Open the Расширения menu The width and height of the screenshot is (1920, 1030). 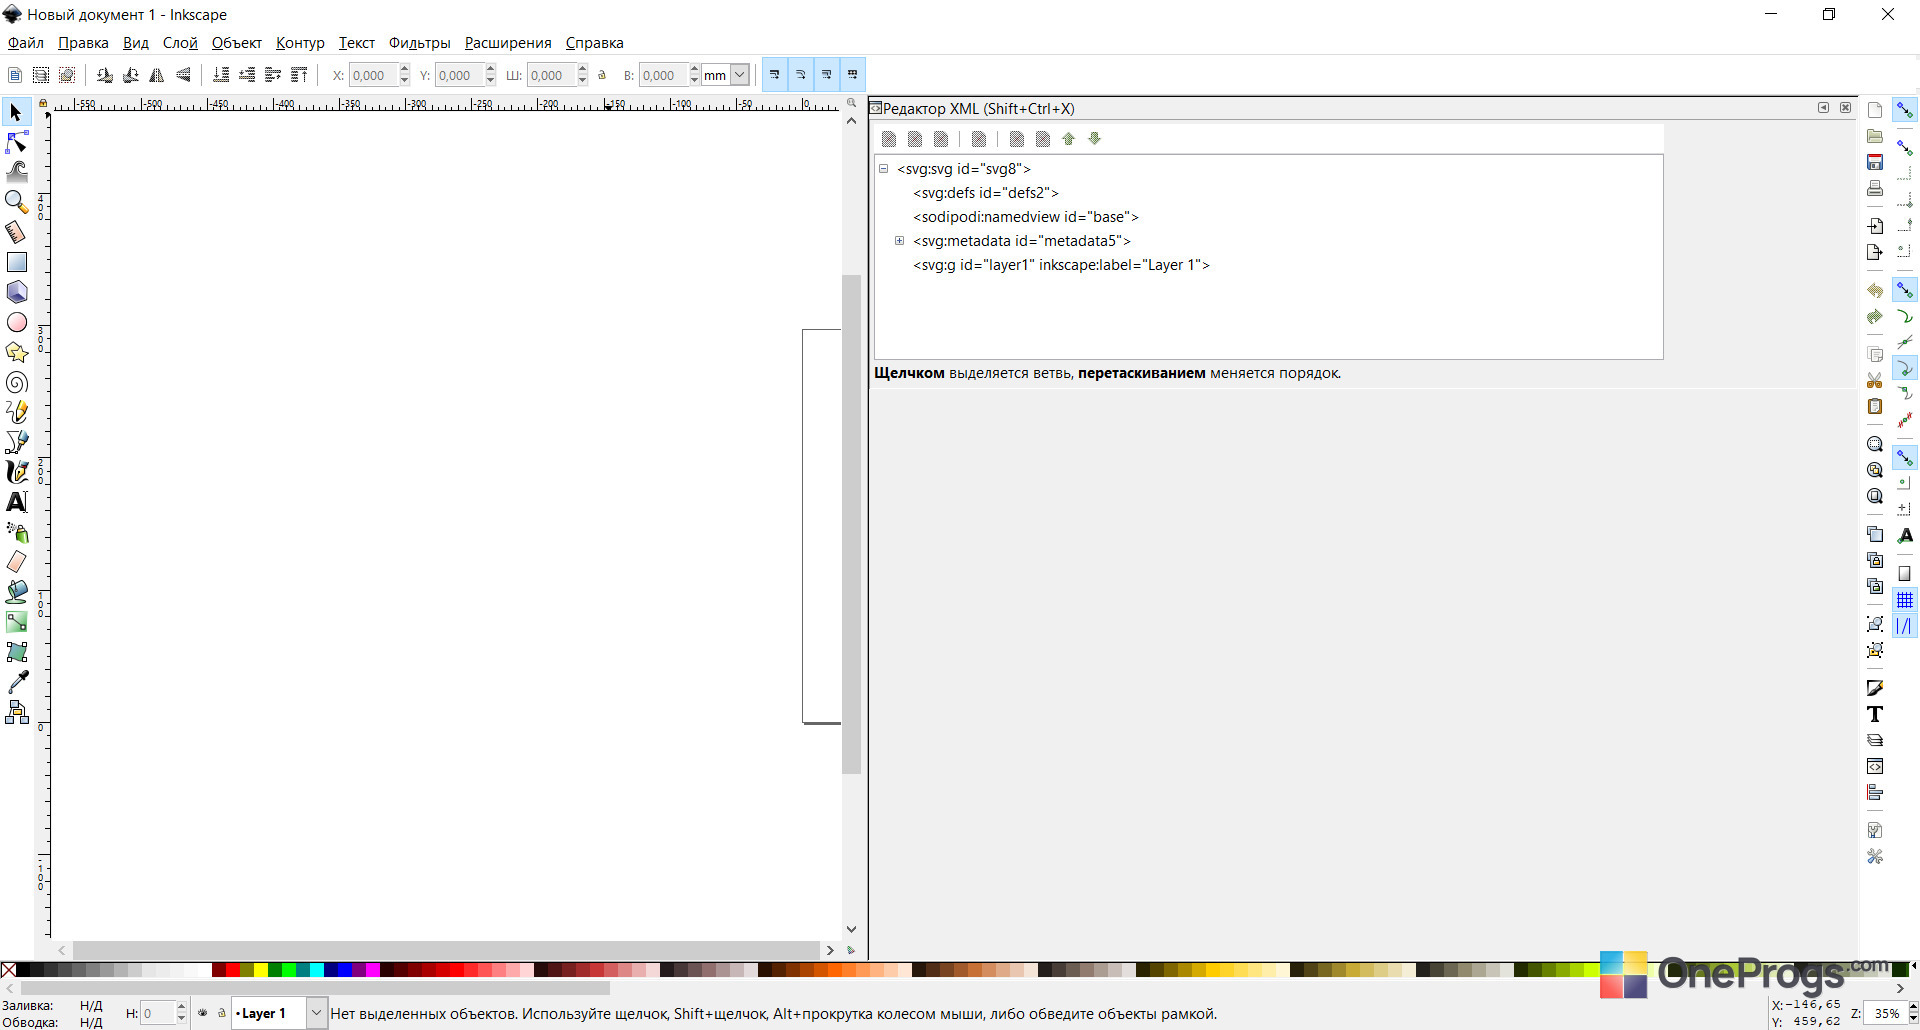508,43
